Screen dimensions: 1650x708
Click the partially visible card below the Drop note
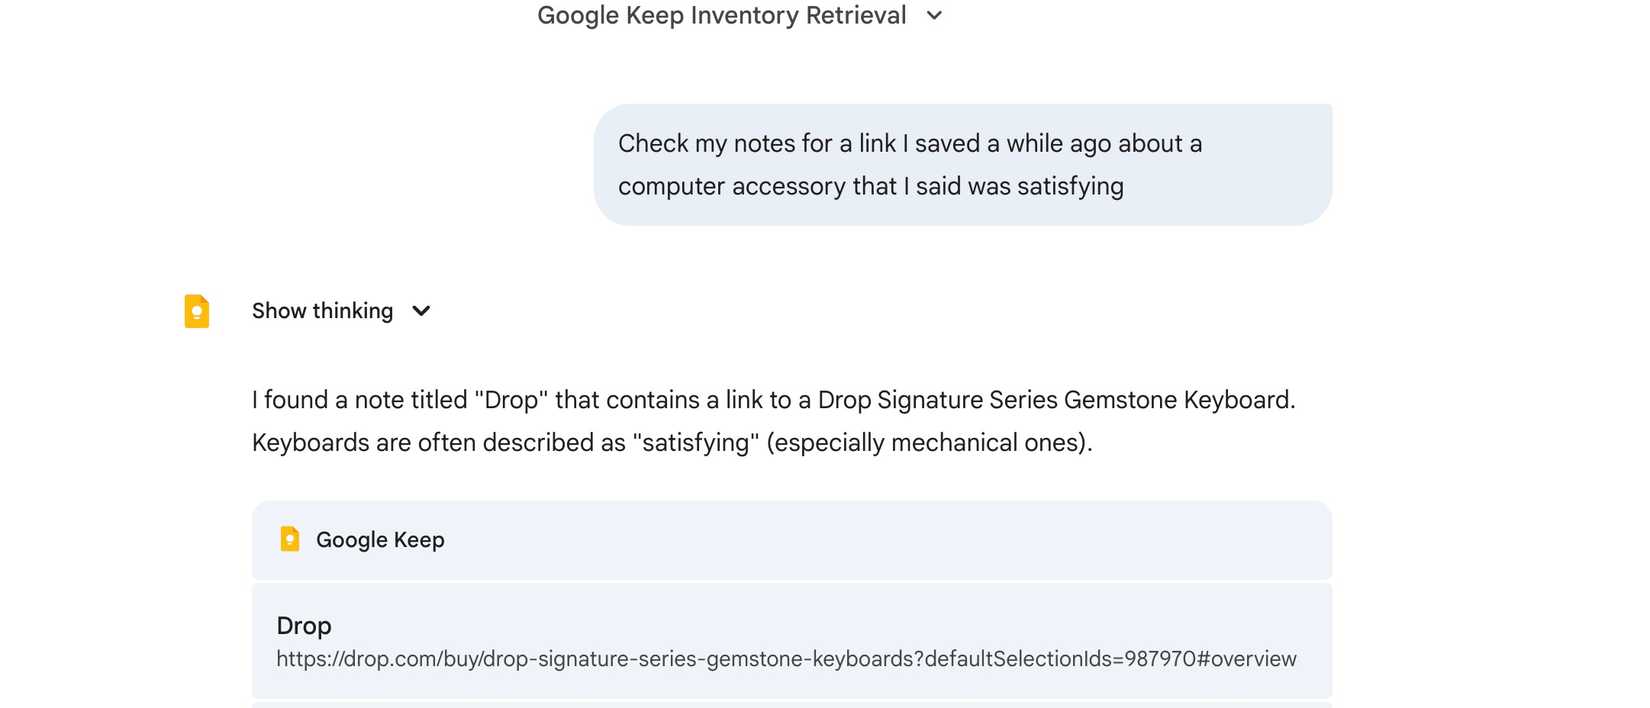click(792, 706)
